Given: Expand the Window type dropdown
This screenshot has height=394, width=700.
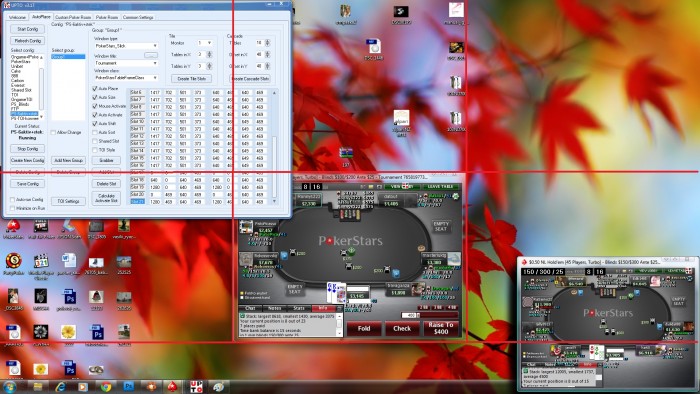Looking at the screenshot, I should [x=126, y=46].
